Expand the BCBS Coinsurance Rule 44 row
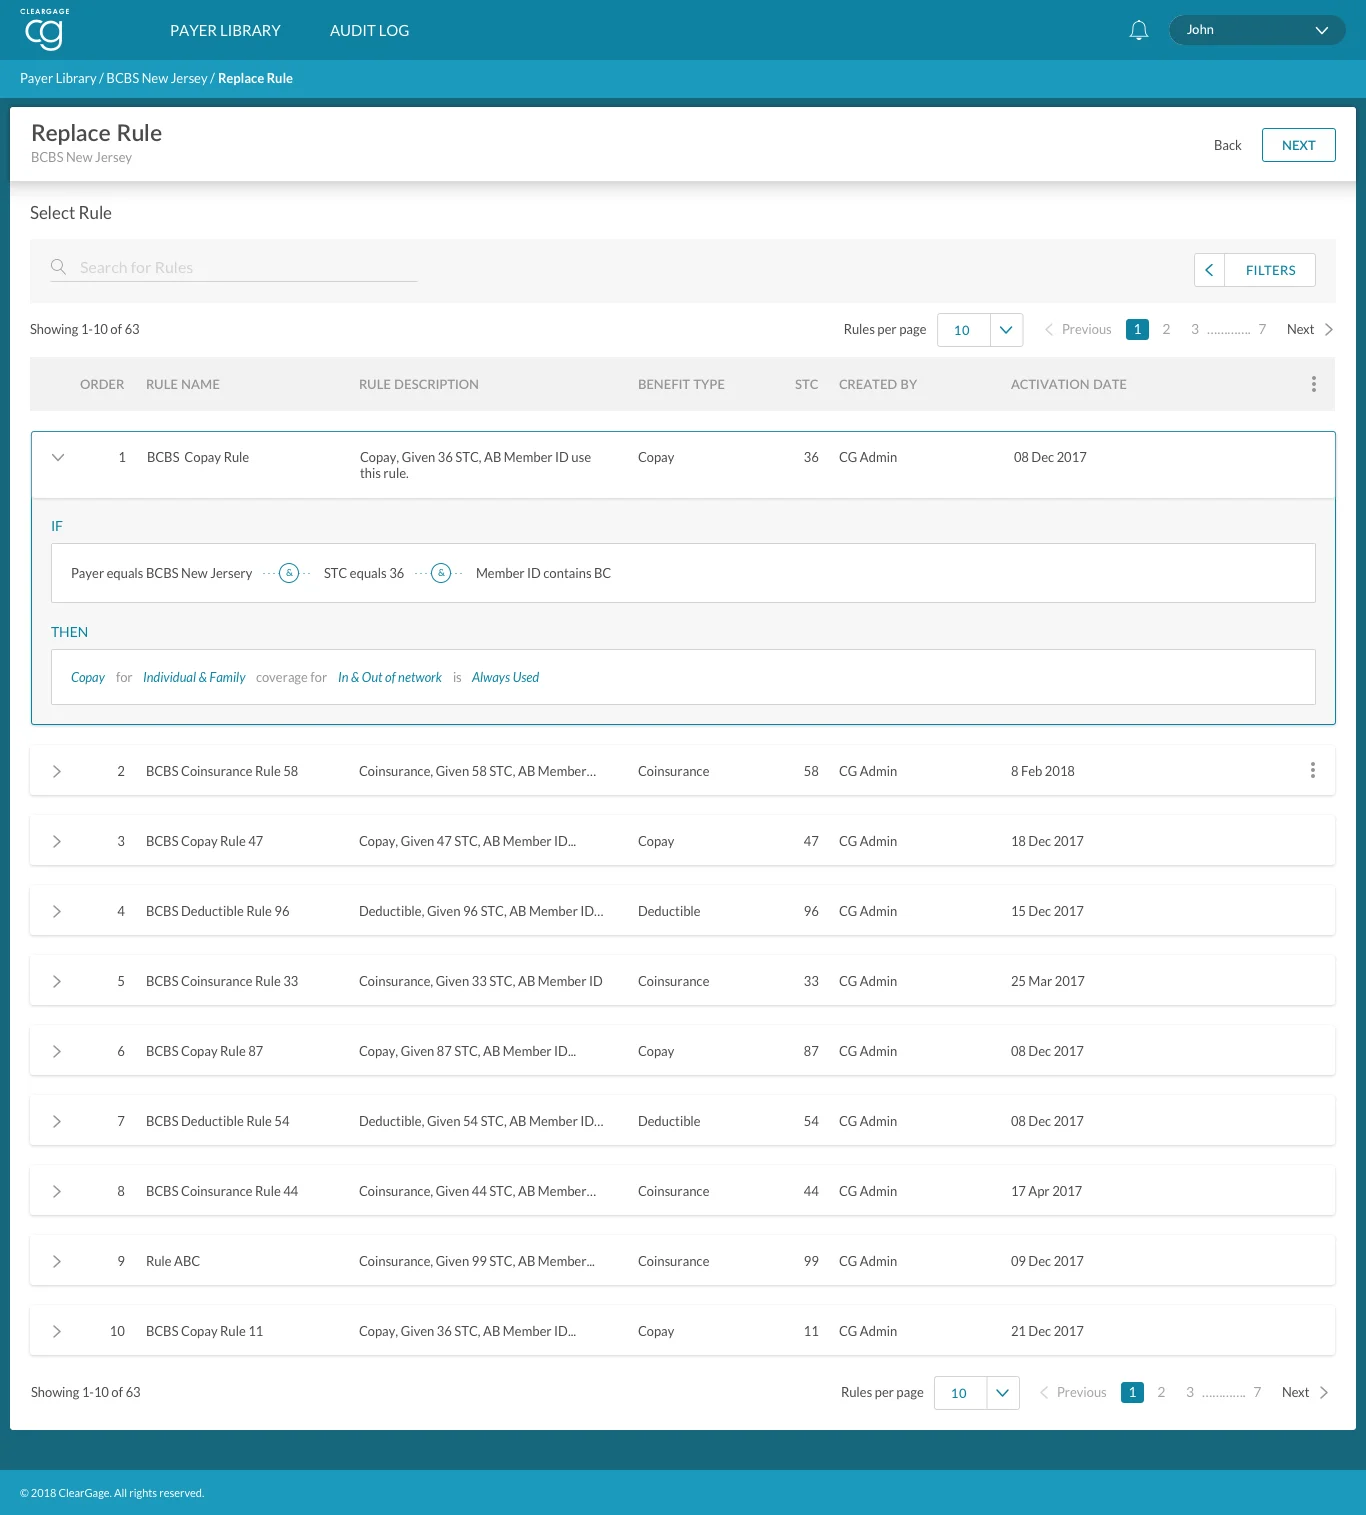This screenshot has height=1515, width=1366. (x=57, y=1191)
